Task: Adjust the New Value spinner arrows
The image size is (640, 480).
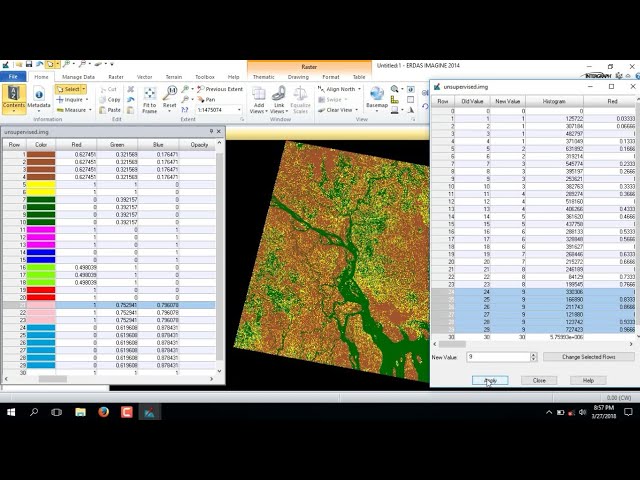Action: [533, 357]
